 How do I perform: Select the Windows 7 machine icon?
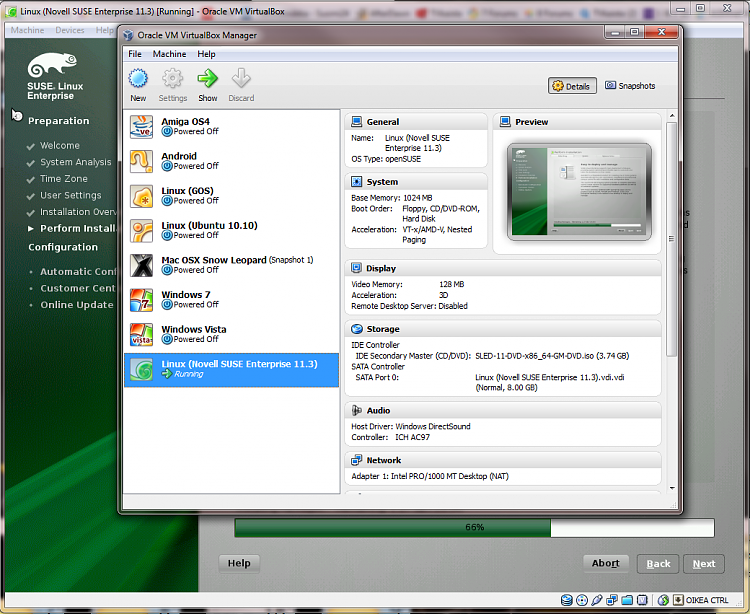click(142, 300)
